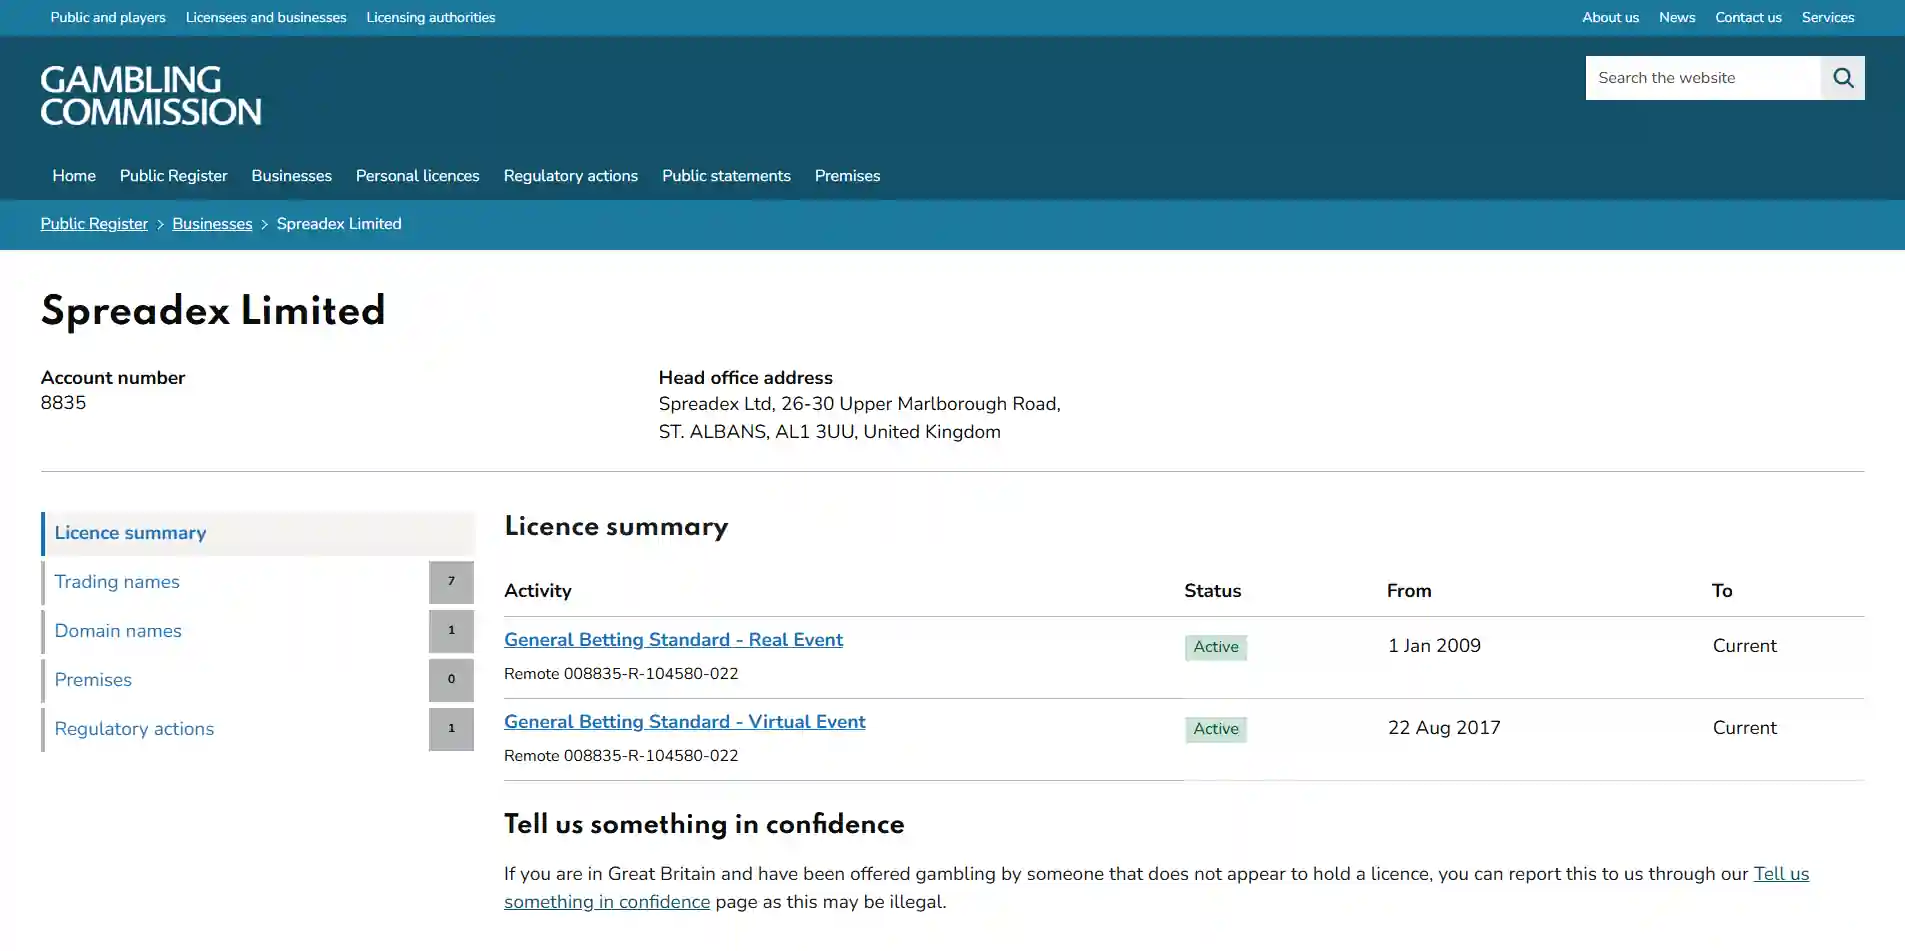Select Personal licences in main navigation
1905x951 pixels.
pos(418,176)
